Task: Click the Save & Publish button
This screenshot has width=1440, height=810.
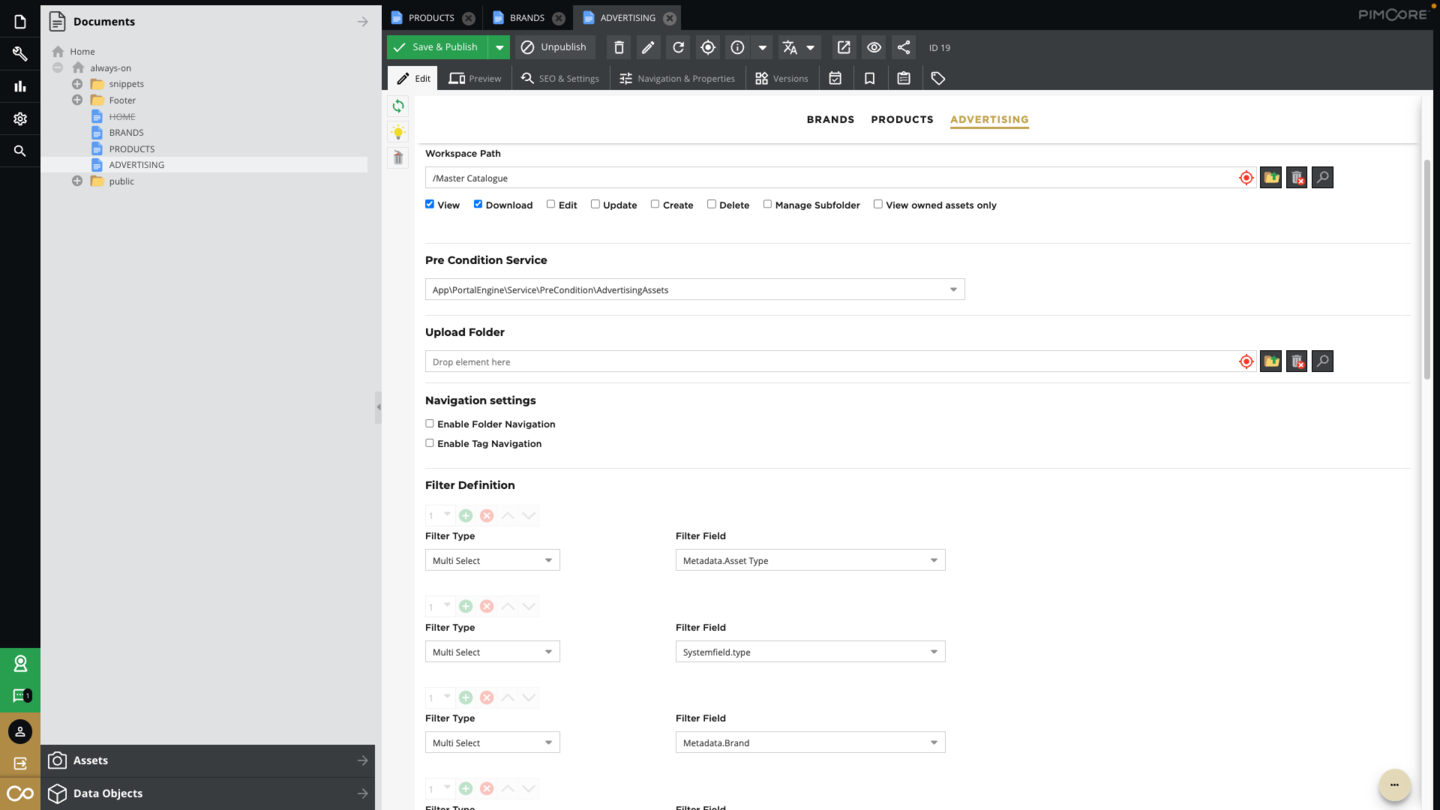Action: [437, 47]
